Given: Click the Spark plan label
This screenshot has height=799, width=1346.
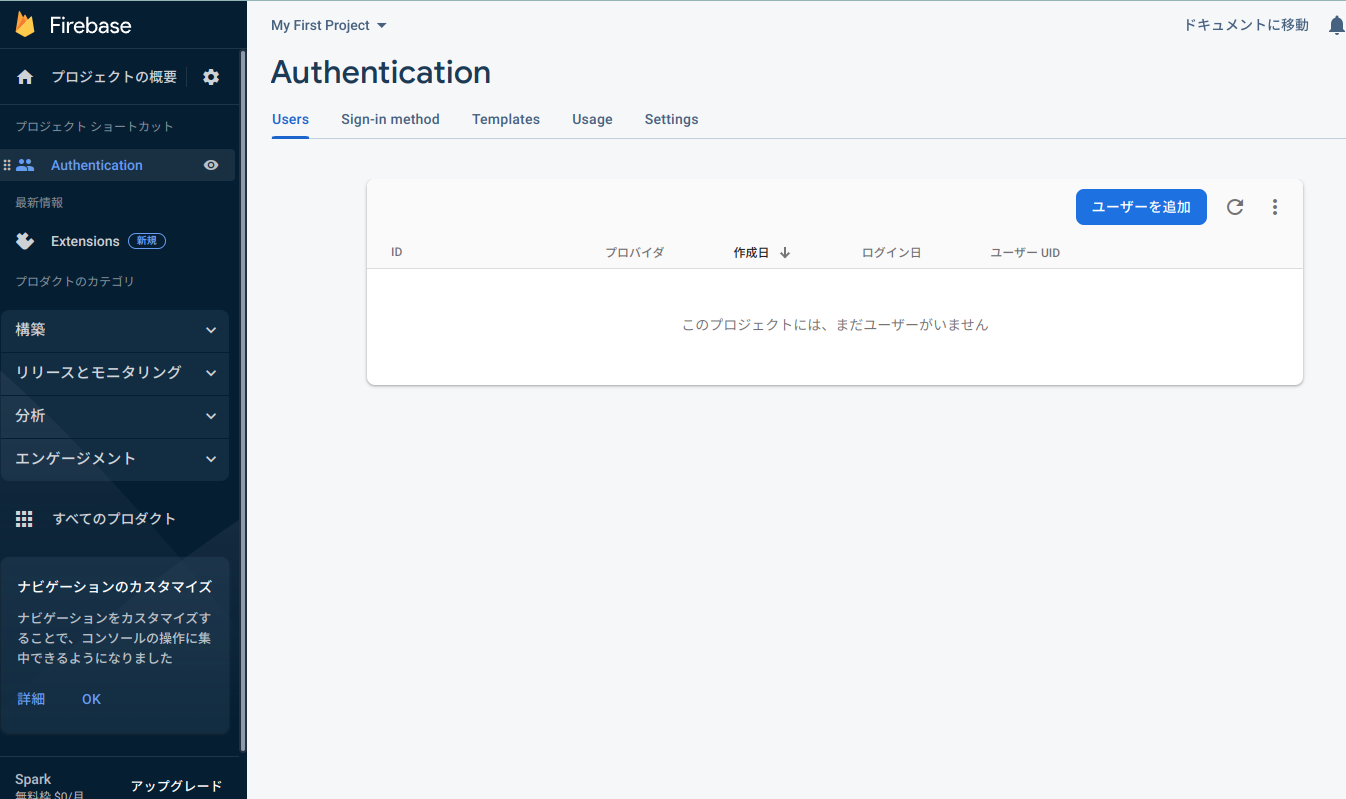Looking at the screenshot, I should point(33,779).
